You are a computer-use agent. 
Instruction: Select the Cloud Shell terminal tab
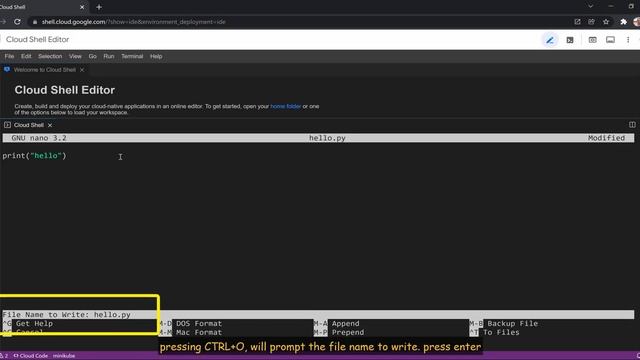point(29,125)
